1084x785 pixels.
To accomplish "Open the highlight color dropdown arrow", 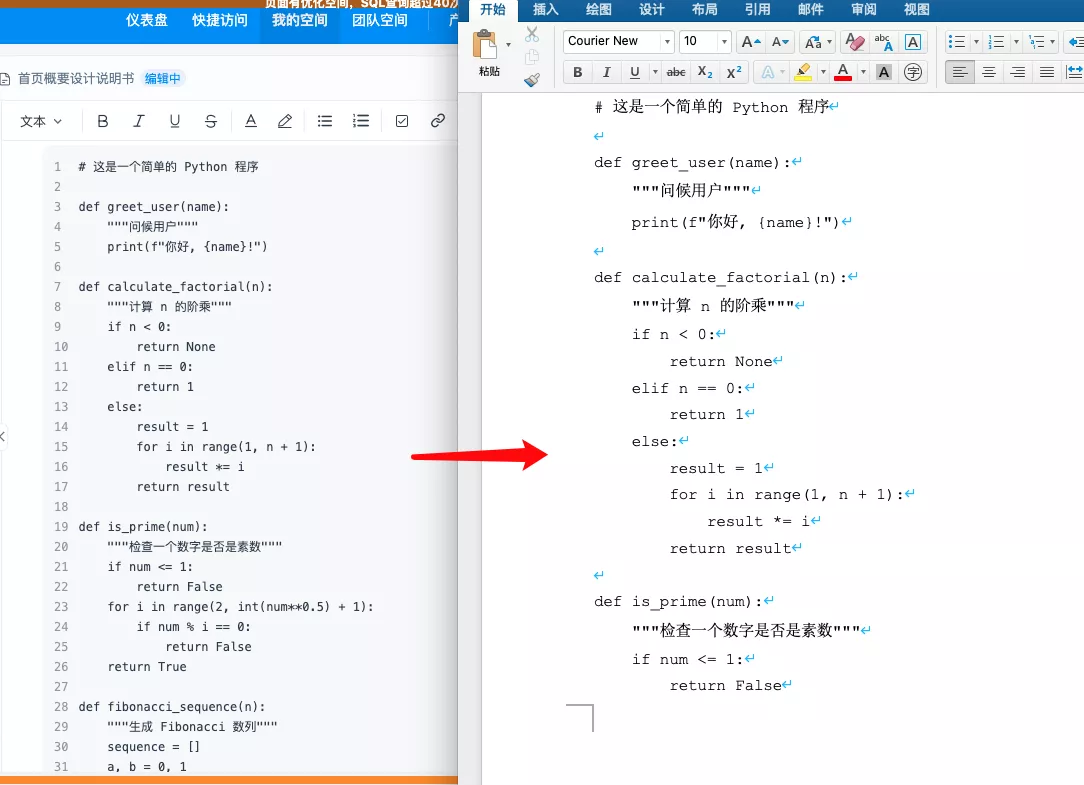I will click(823, 72).
